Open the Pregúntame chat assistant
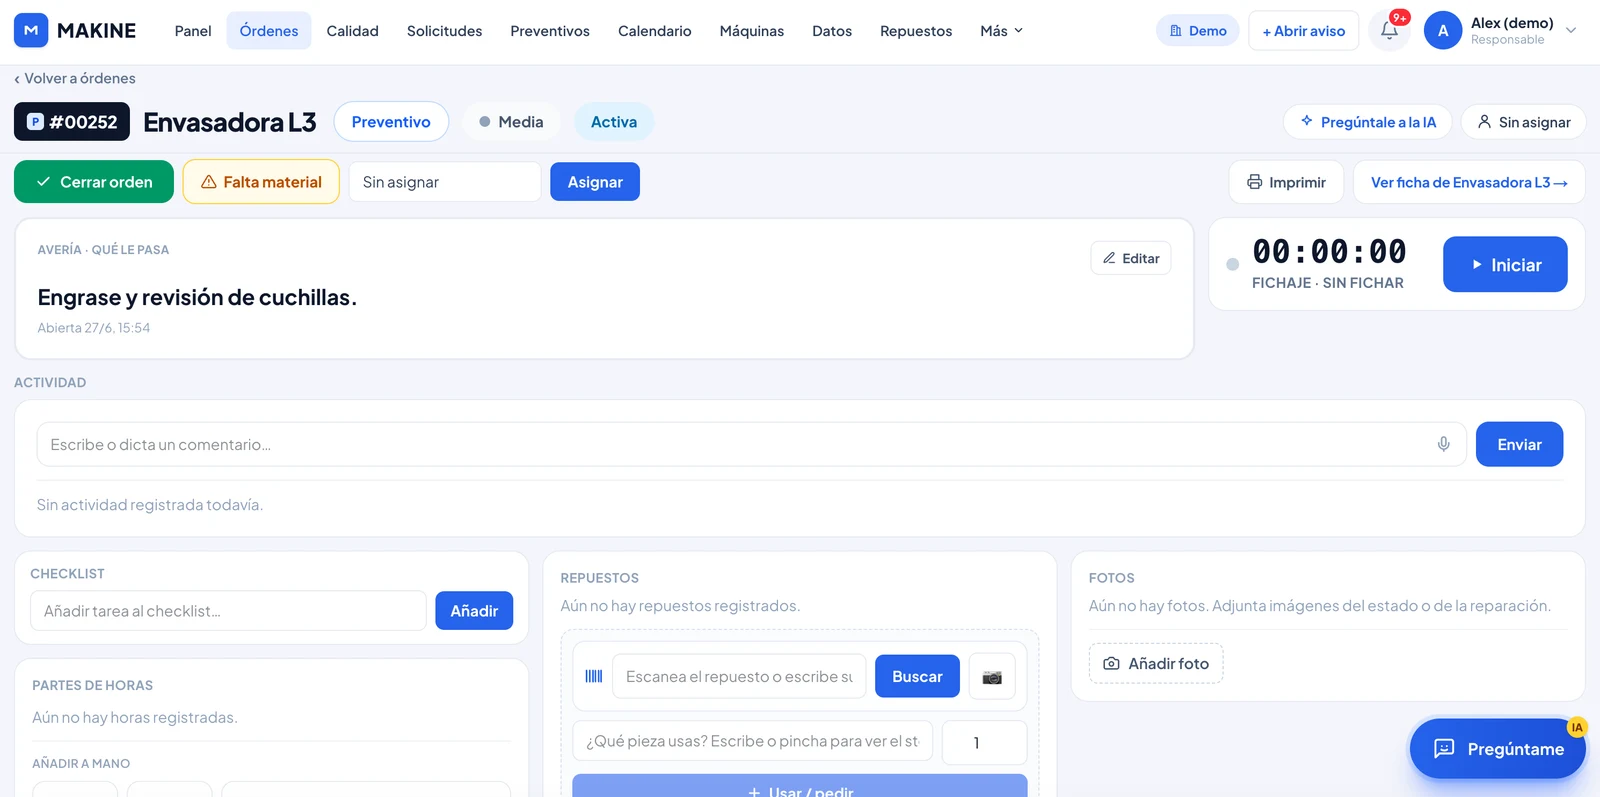Screen dimensions: 1600x797 pyautogui.click(x=1497, y=748)
